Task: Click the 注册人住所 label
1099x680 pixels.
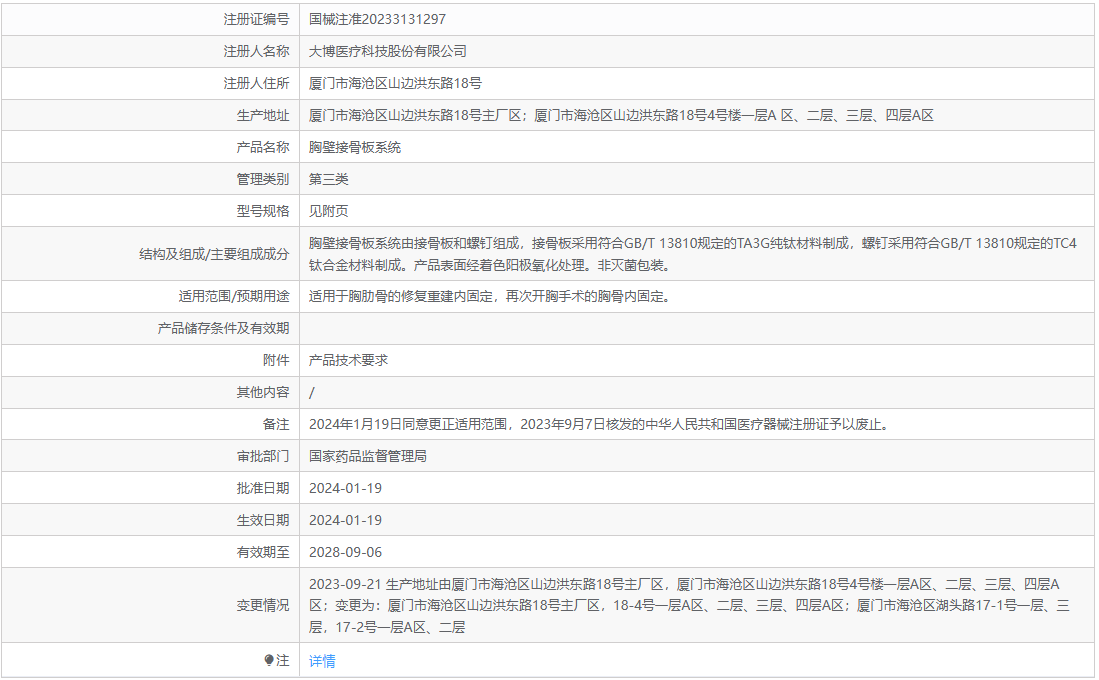Action: tap(256, 83)
